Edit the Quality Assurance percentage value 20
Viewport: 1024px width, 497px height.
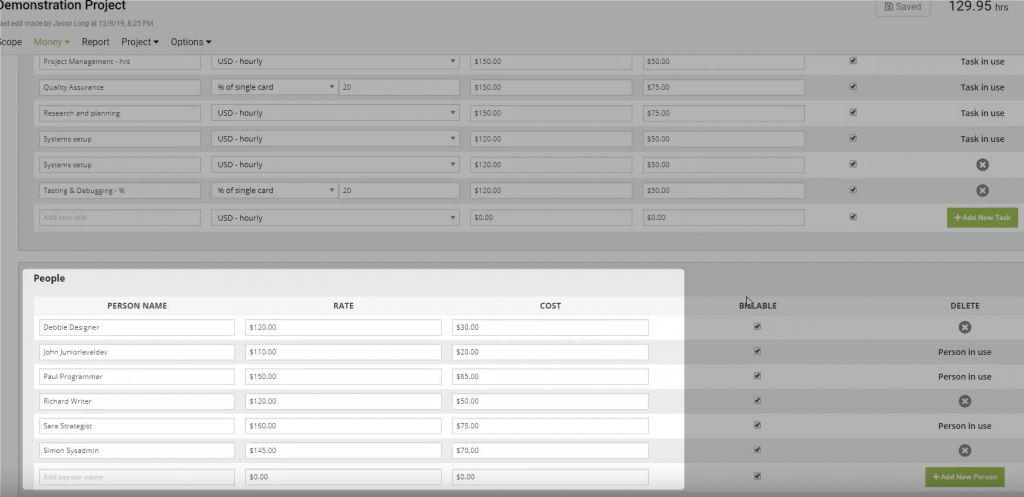click(399, 87)
